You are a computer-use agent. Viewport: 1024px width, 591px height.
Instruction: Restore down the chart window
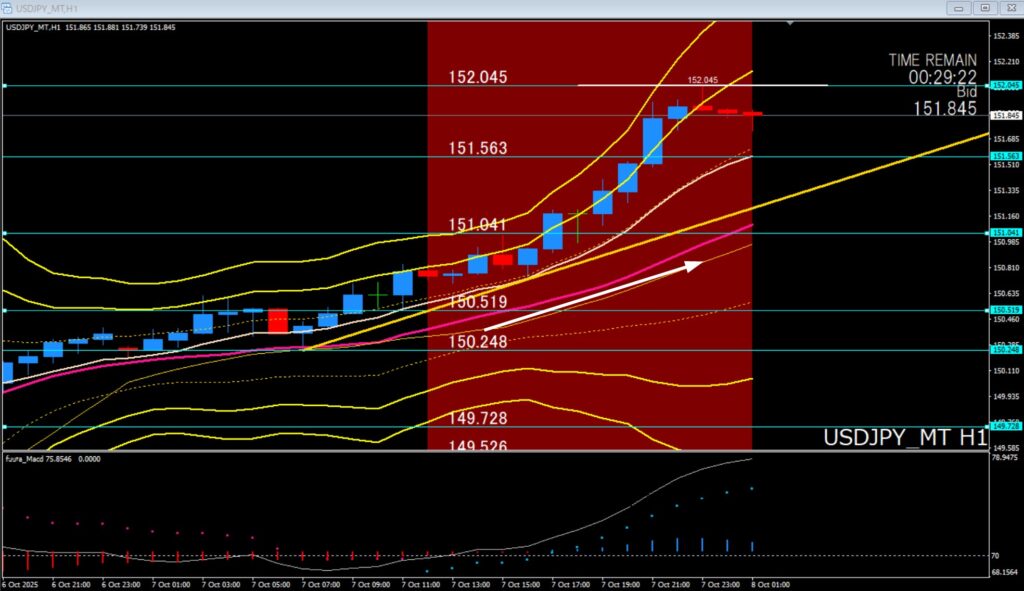coord(985,8)
